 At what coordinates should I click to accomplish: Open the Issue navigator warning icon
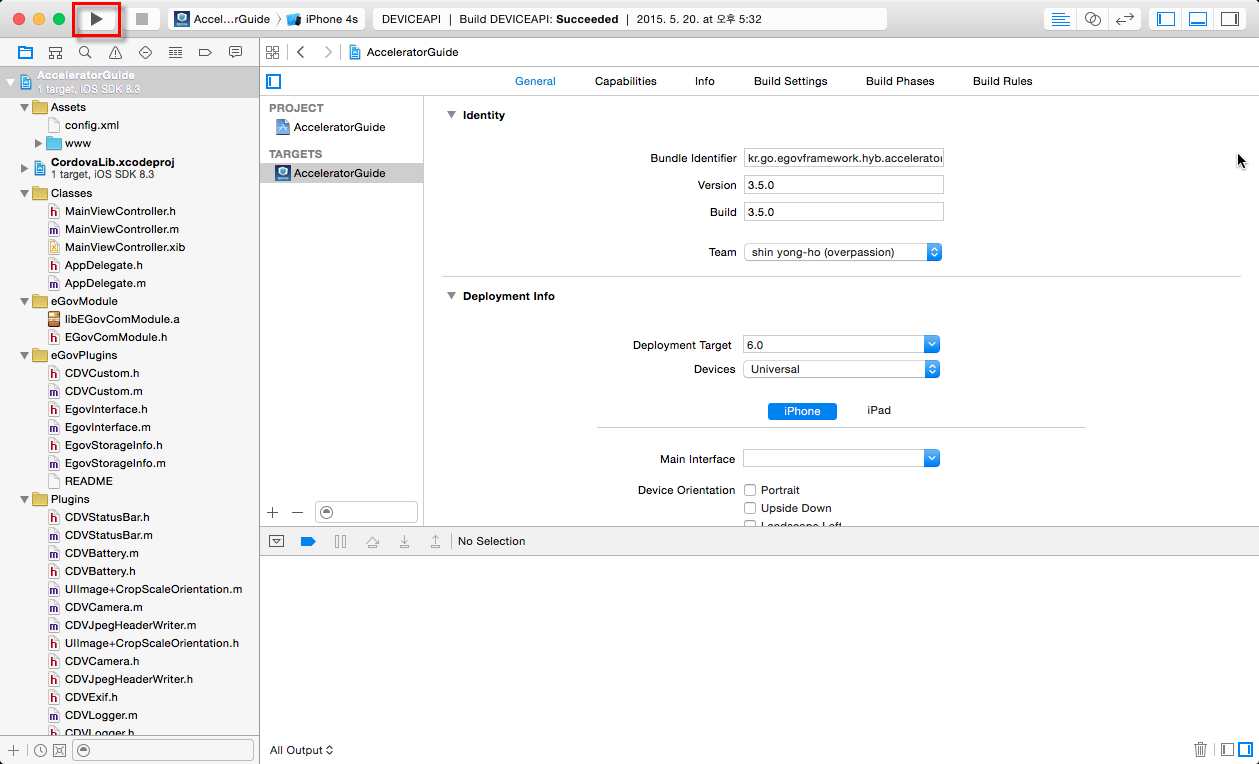116,52
